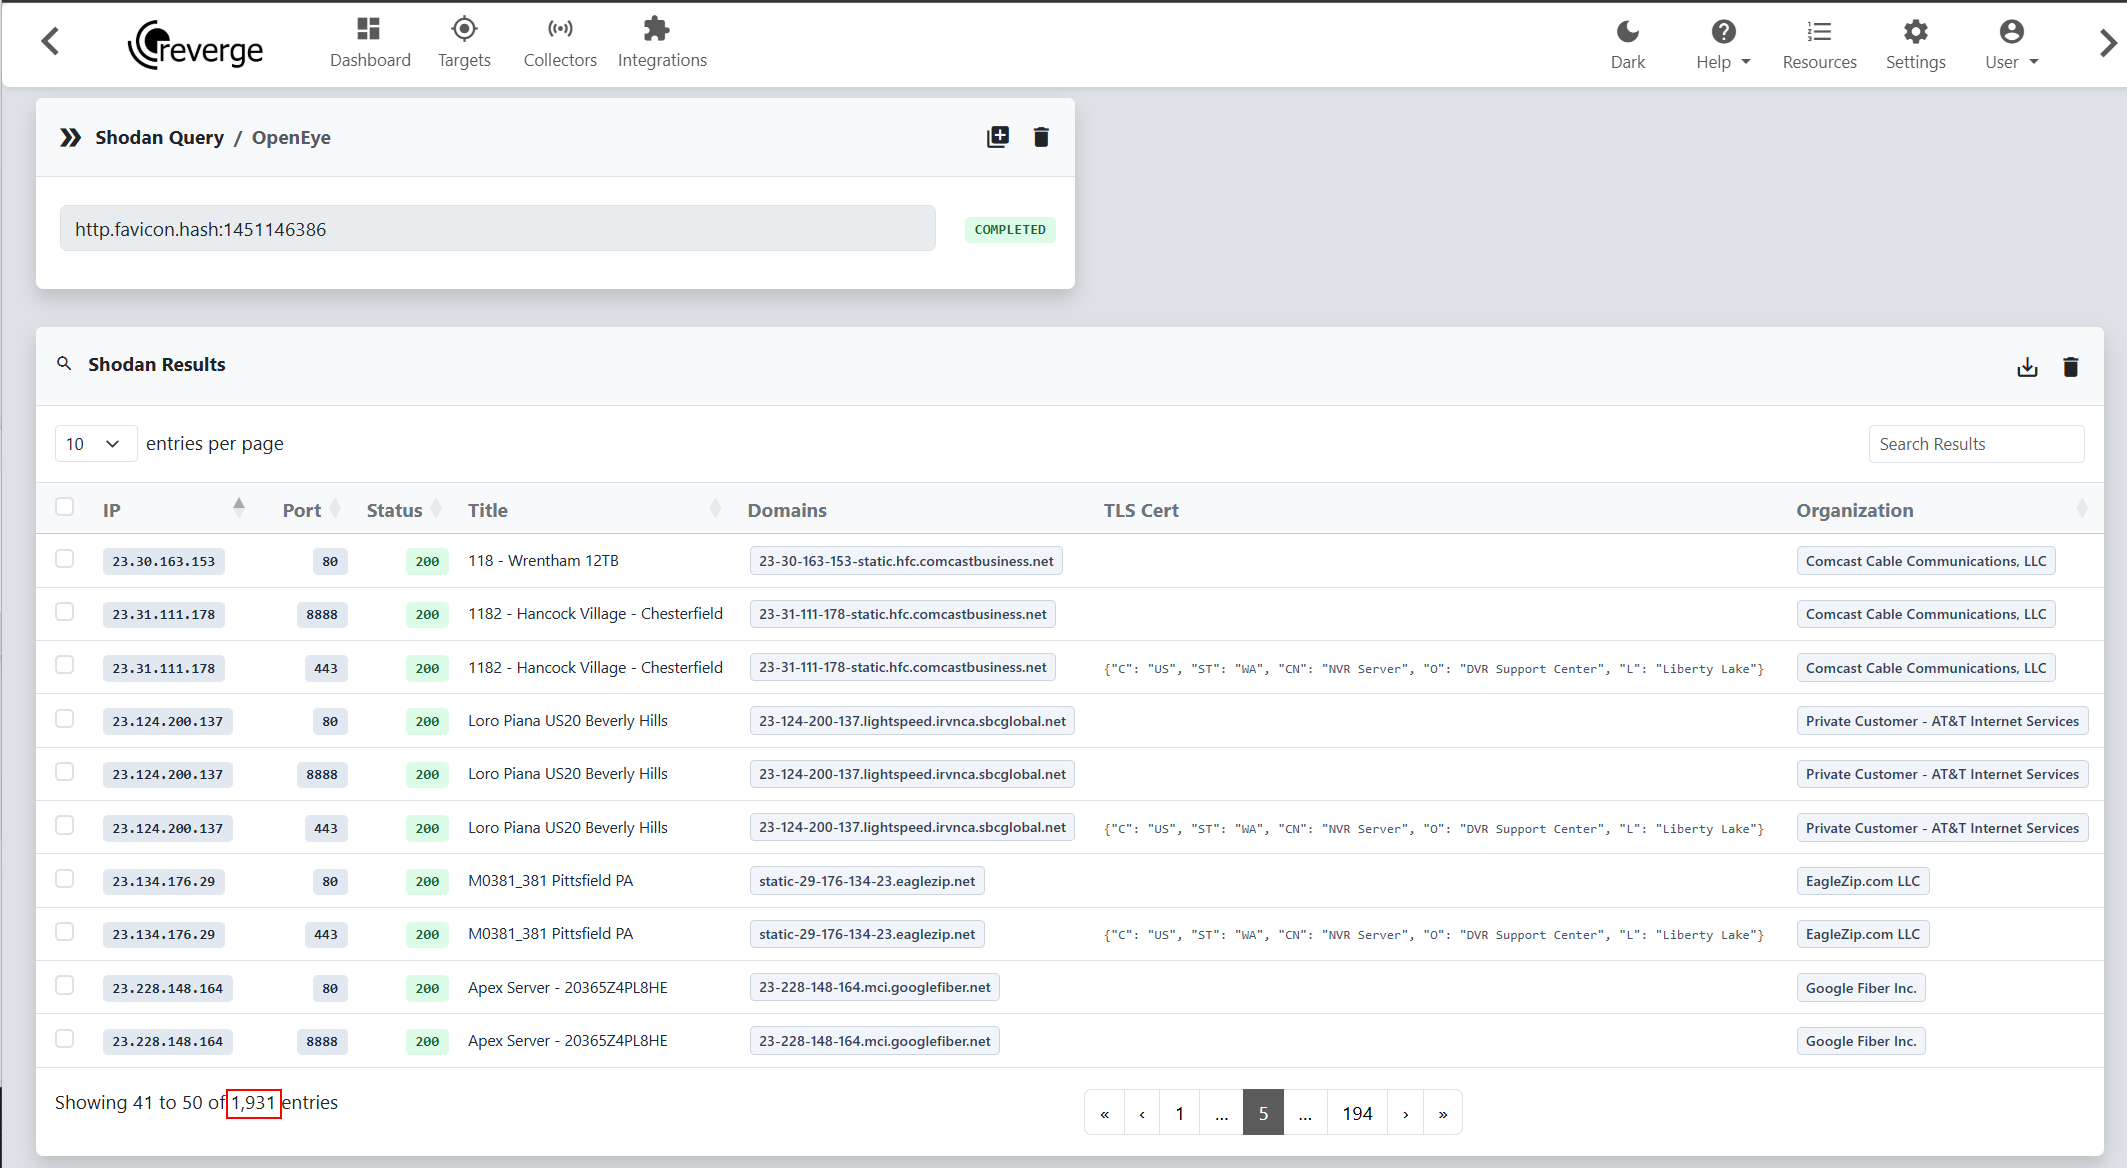Check the 23.31.111.178 port 8888 row
The height and width of the screenshot is (1168, 2127).
click(x=65, y=611)
